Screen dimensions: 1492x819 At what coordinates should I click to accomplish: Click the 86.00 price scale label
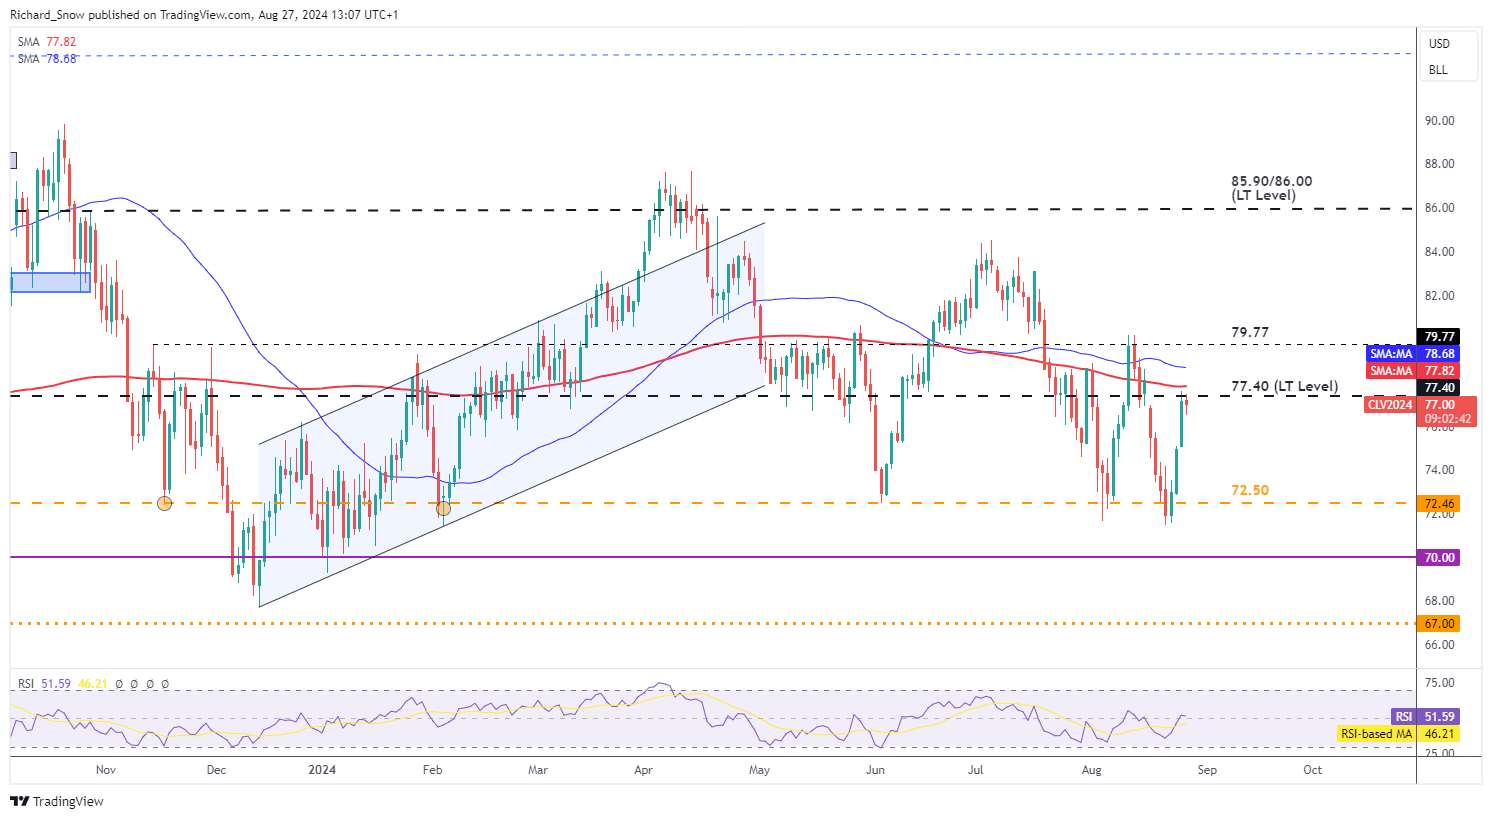click(x=1439, y=208)
